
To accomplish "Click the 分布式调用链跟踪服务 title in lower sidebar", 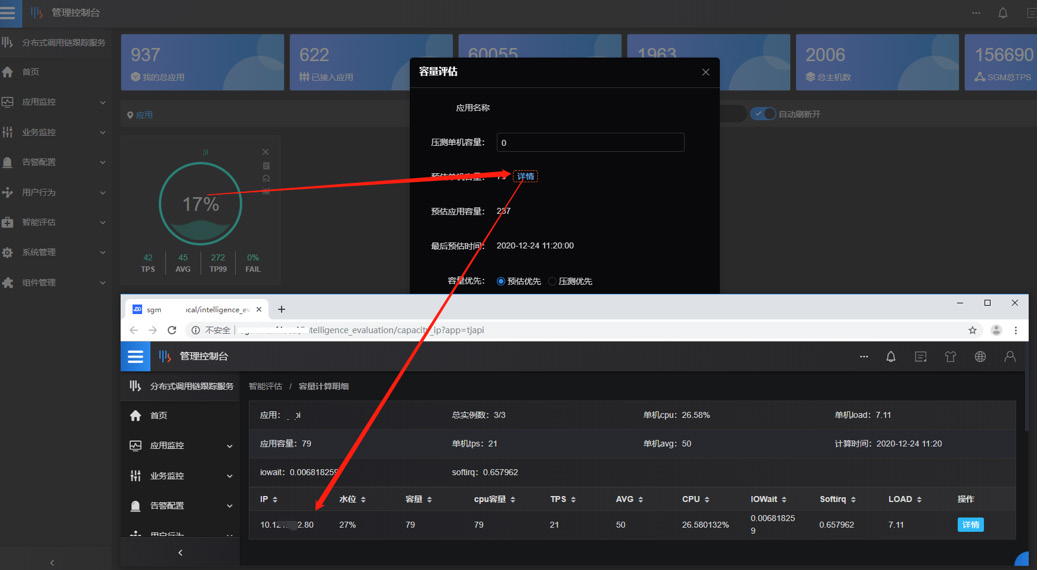I will pos(192,386).
